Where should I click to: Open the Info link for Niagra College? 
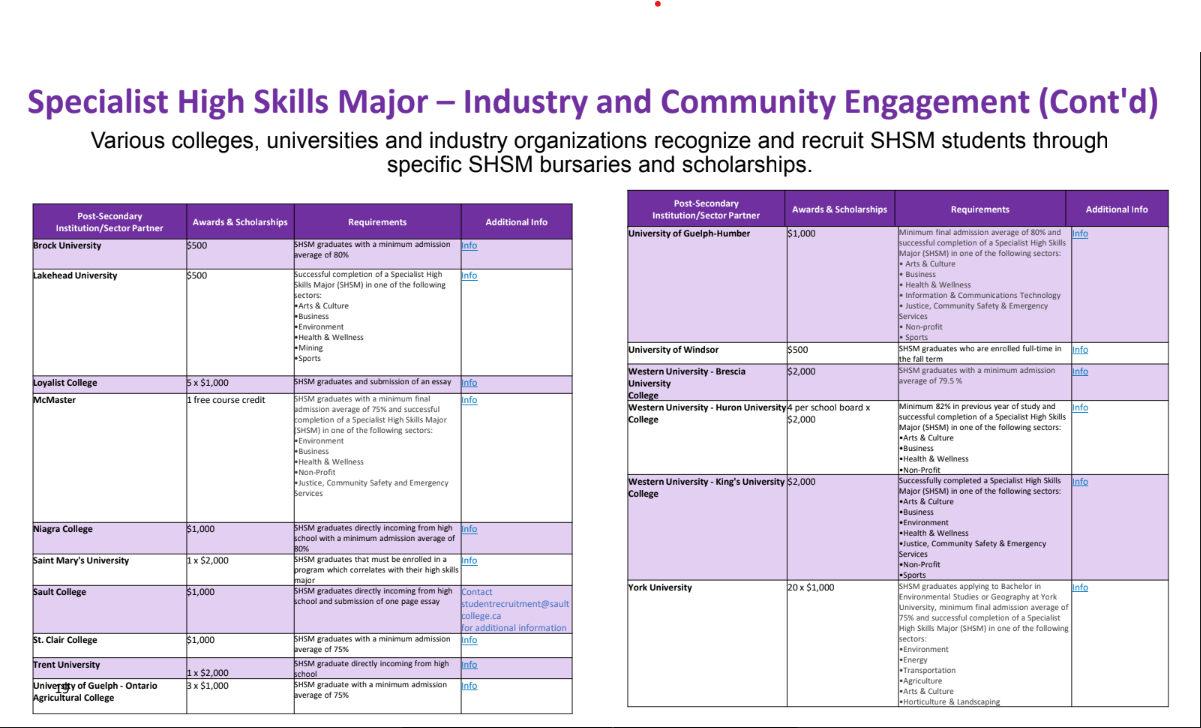pos(469,529)
